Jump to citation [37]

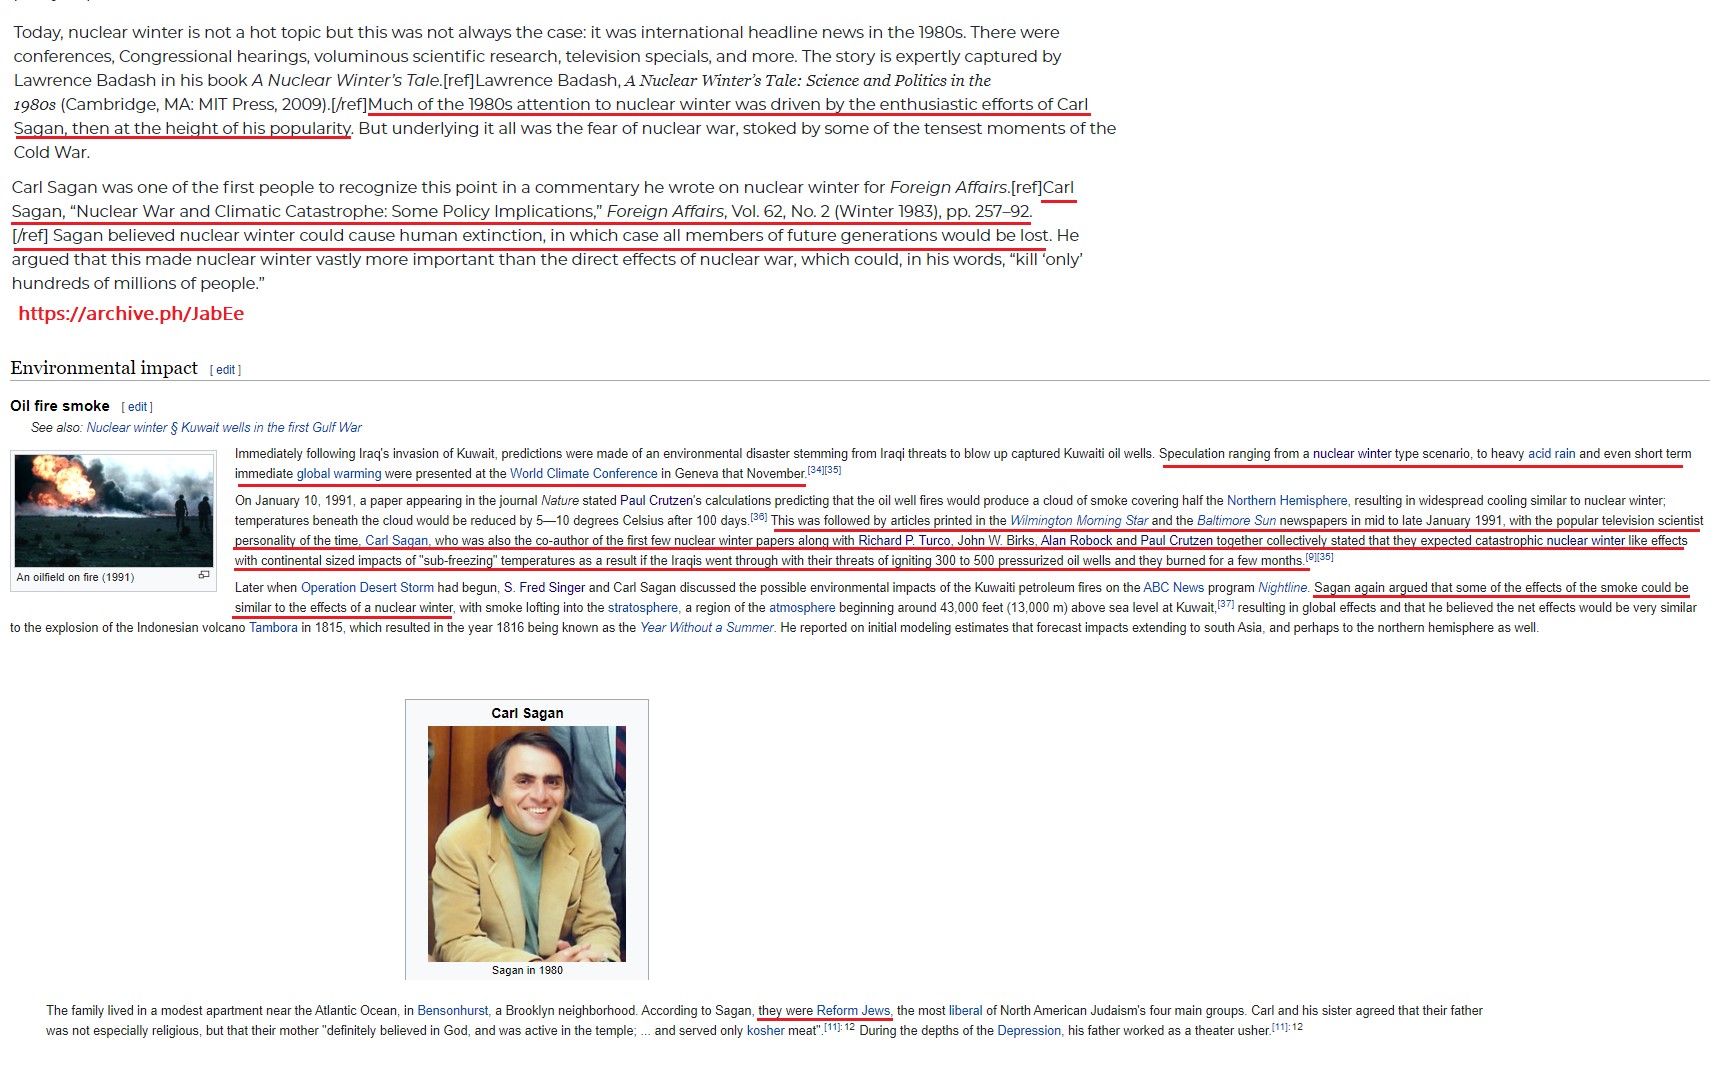point(1226,604)
